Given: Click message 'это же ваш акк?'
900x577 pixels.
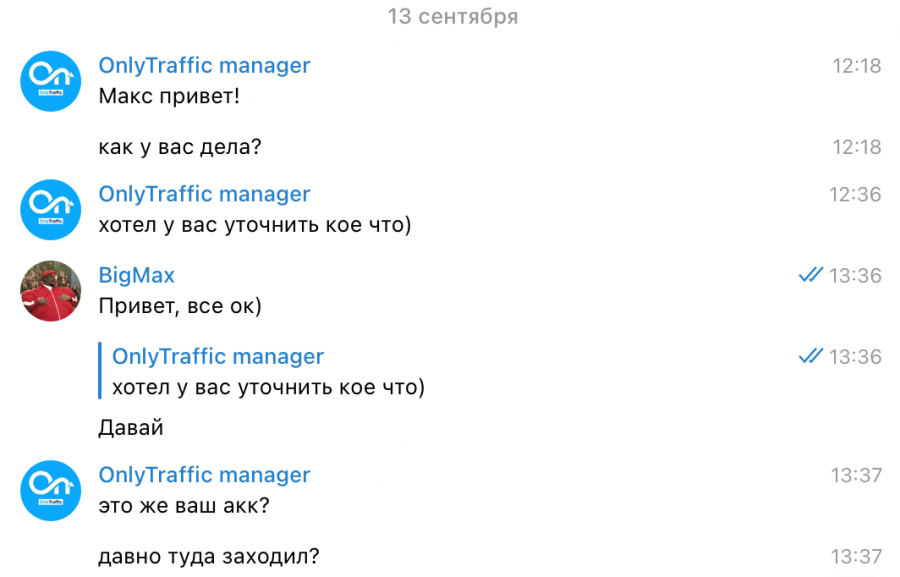Looking at the screenshot, I should tap(184, 506).
